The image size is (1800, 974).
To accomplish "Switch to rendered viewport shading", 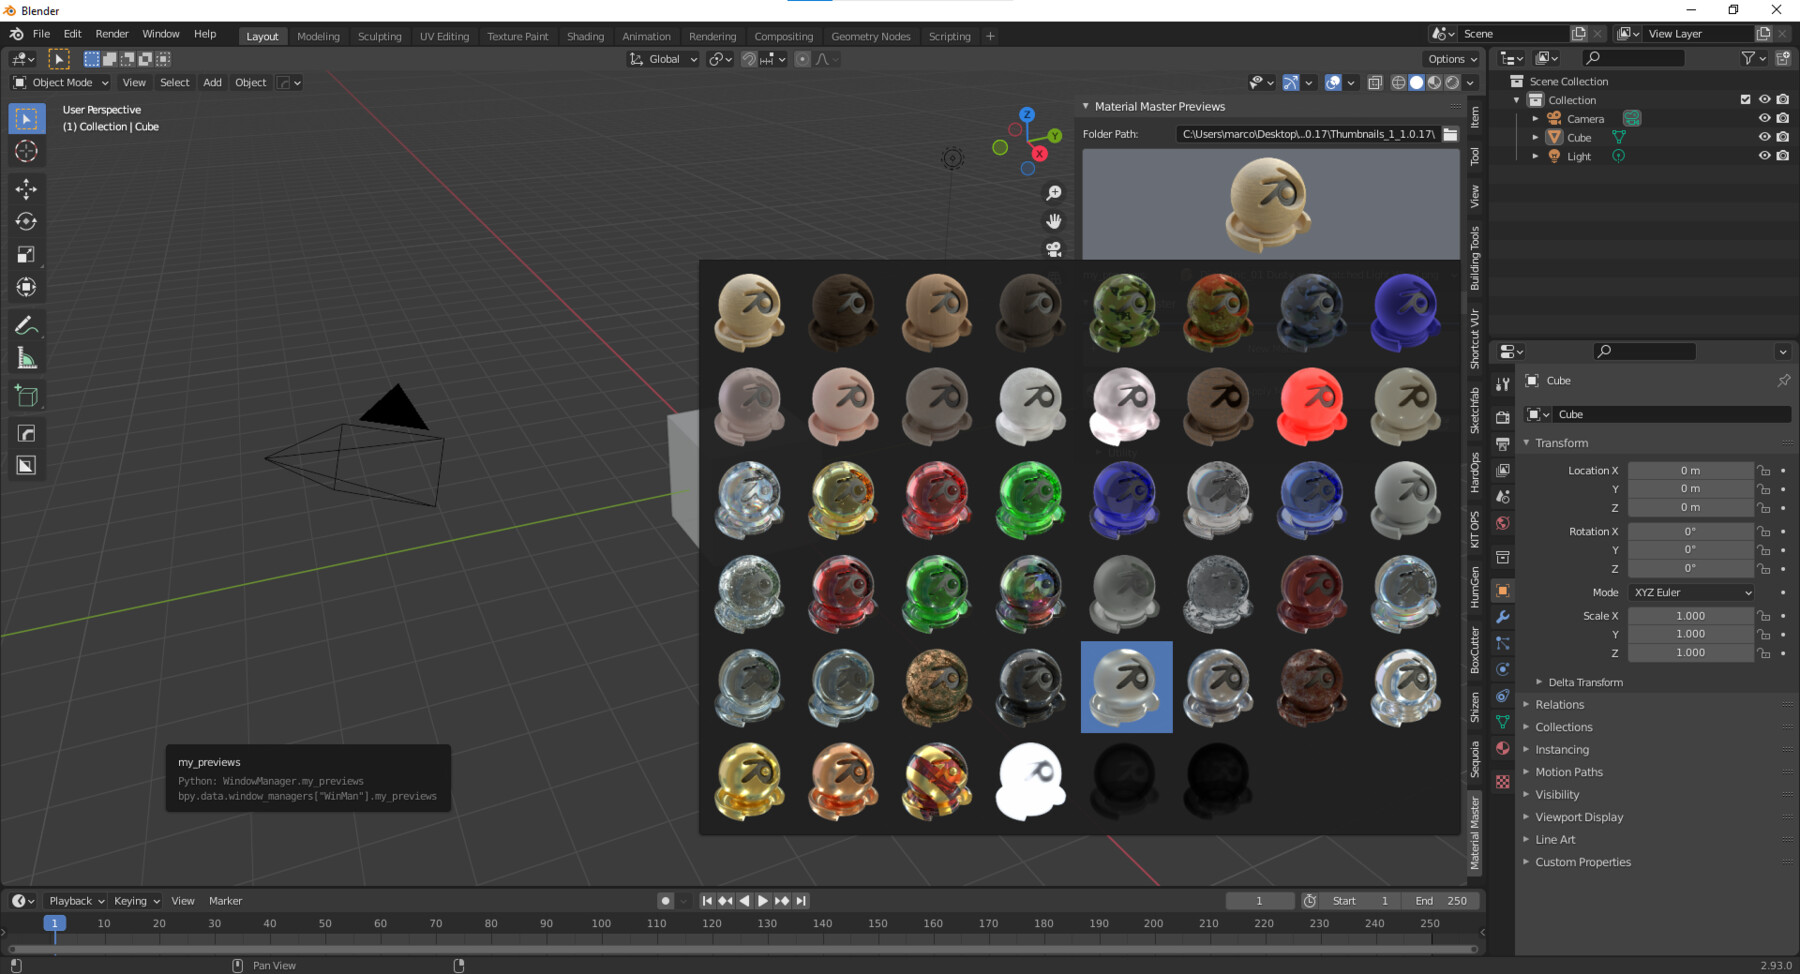I will tap(1452, 83).
